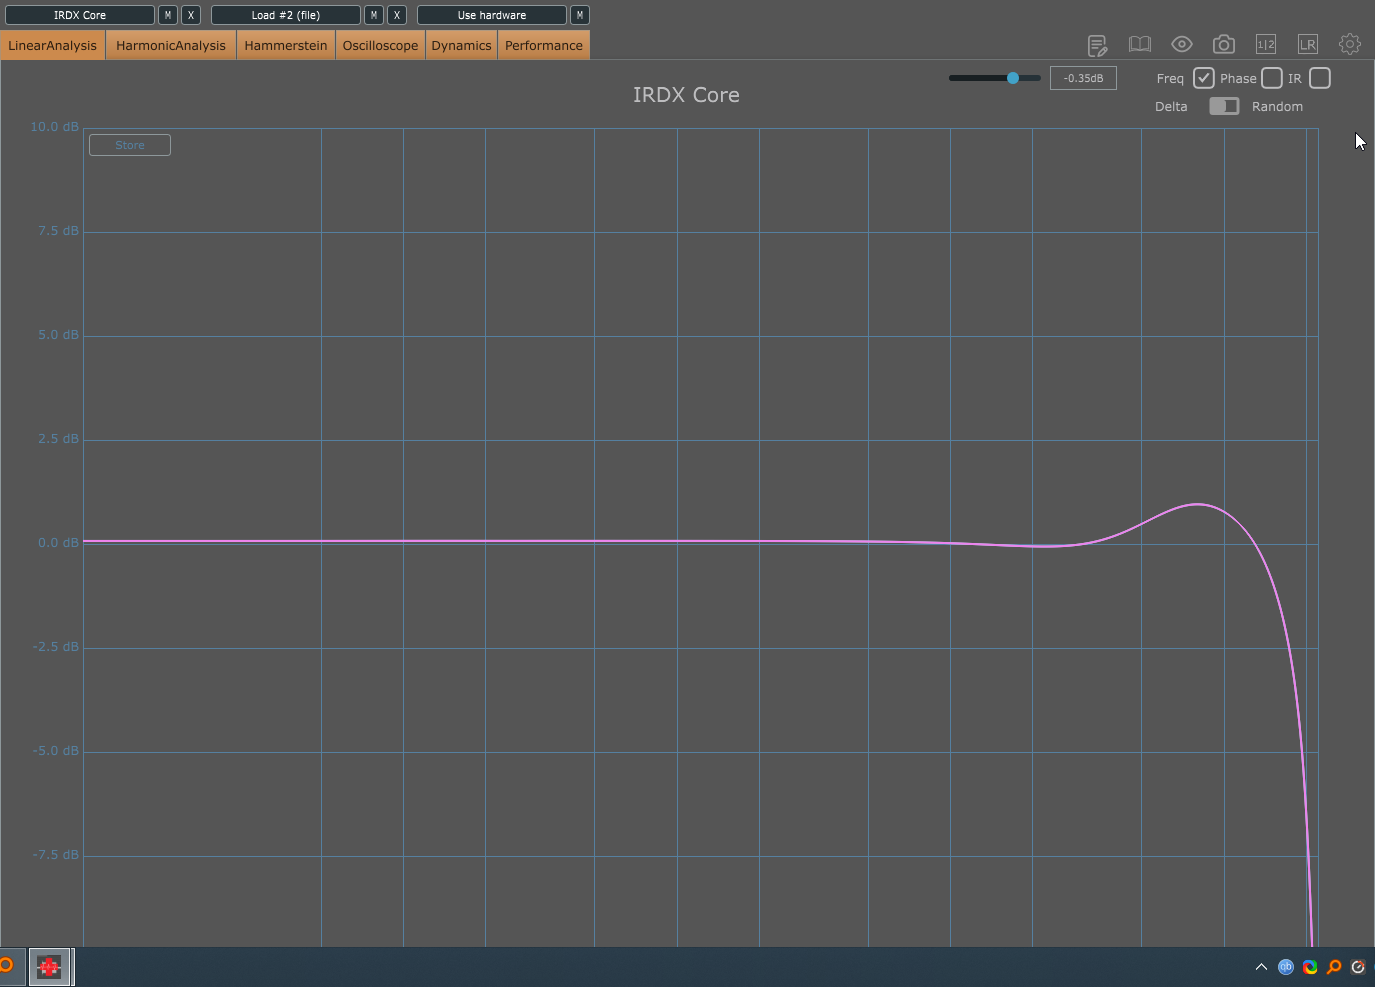Uncheck the Freq checkbox
The height and width of the screenshot is (987, 1375).
coord(1204,78)
